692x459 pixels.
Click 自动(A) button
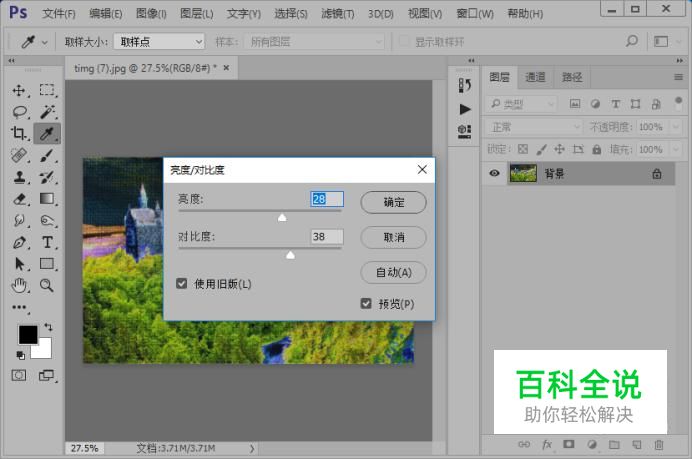pyautogui.click(x=393, y=272)
